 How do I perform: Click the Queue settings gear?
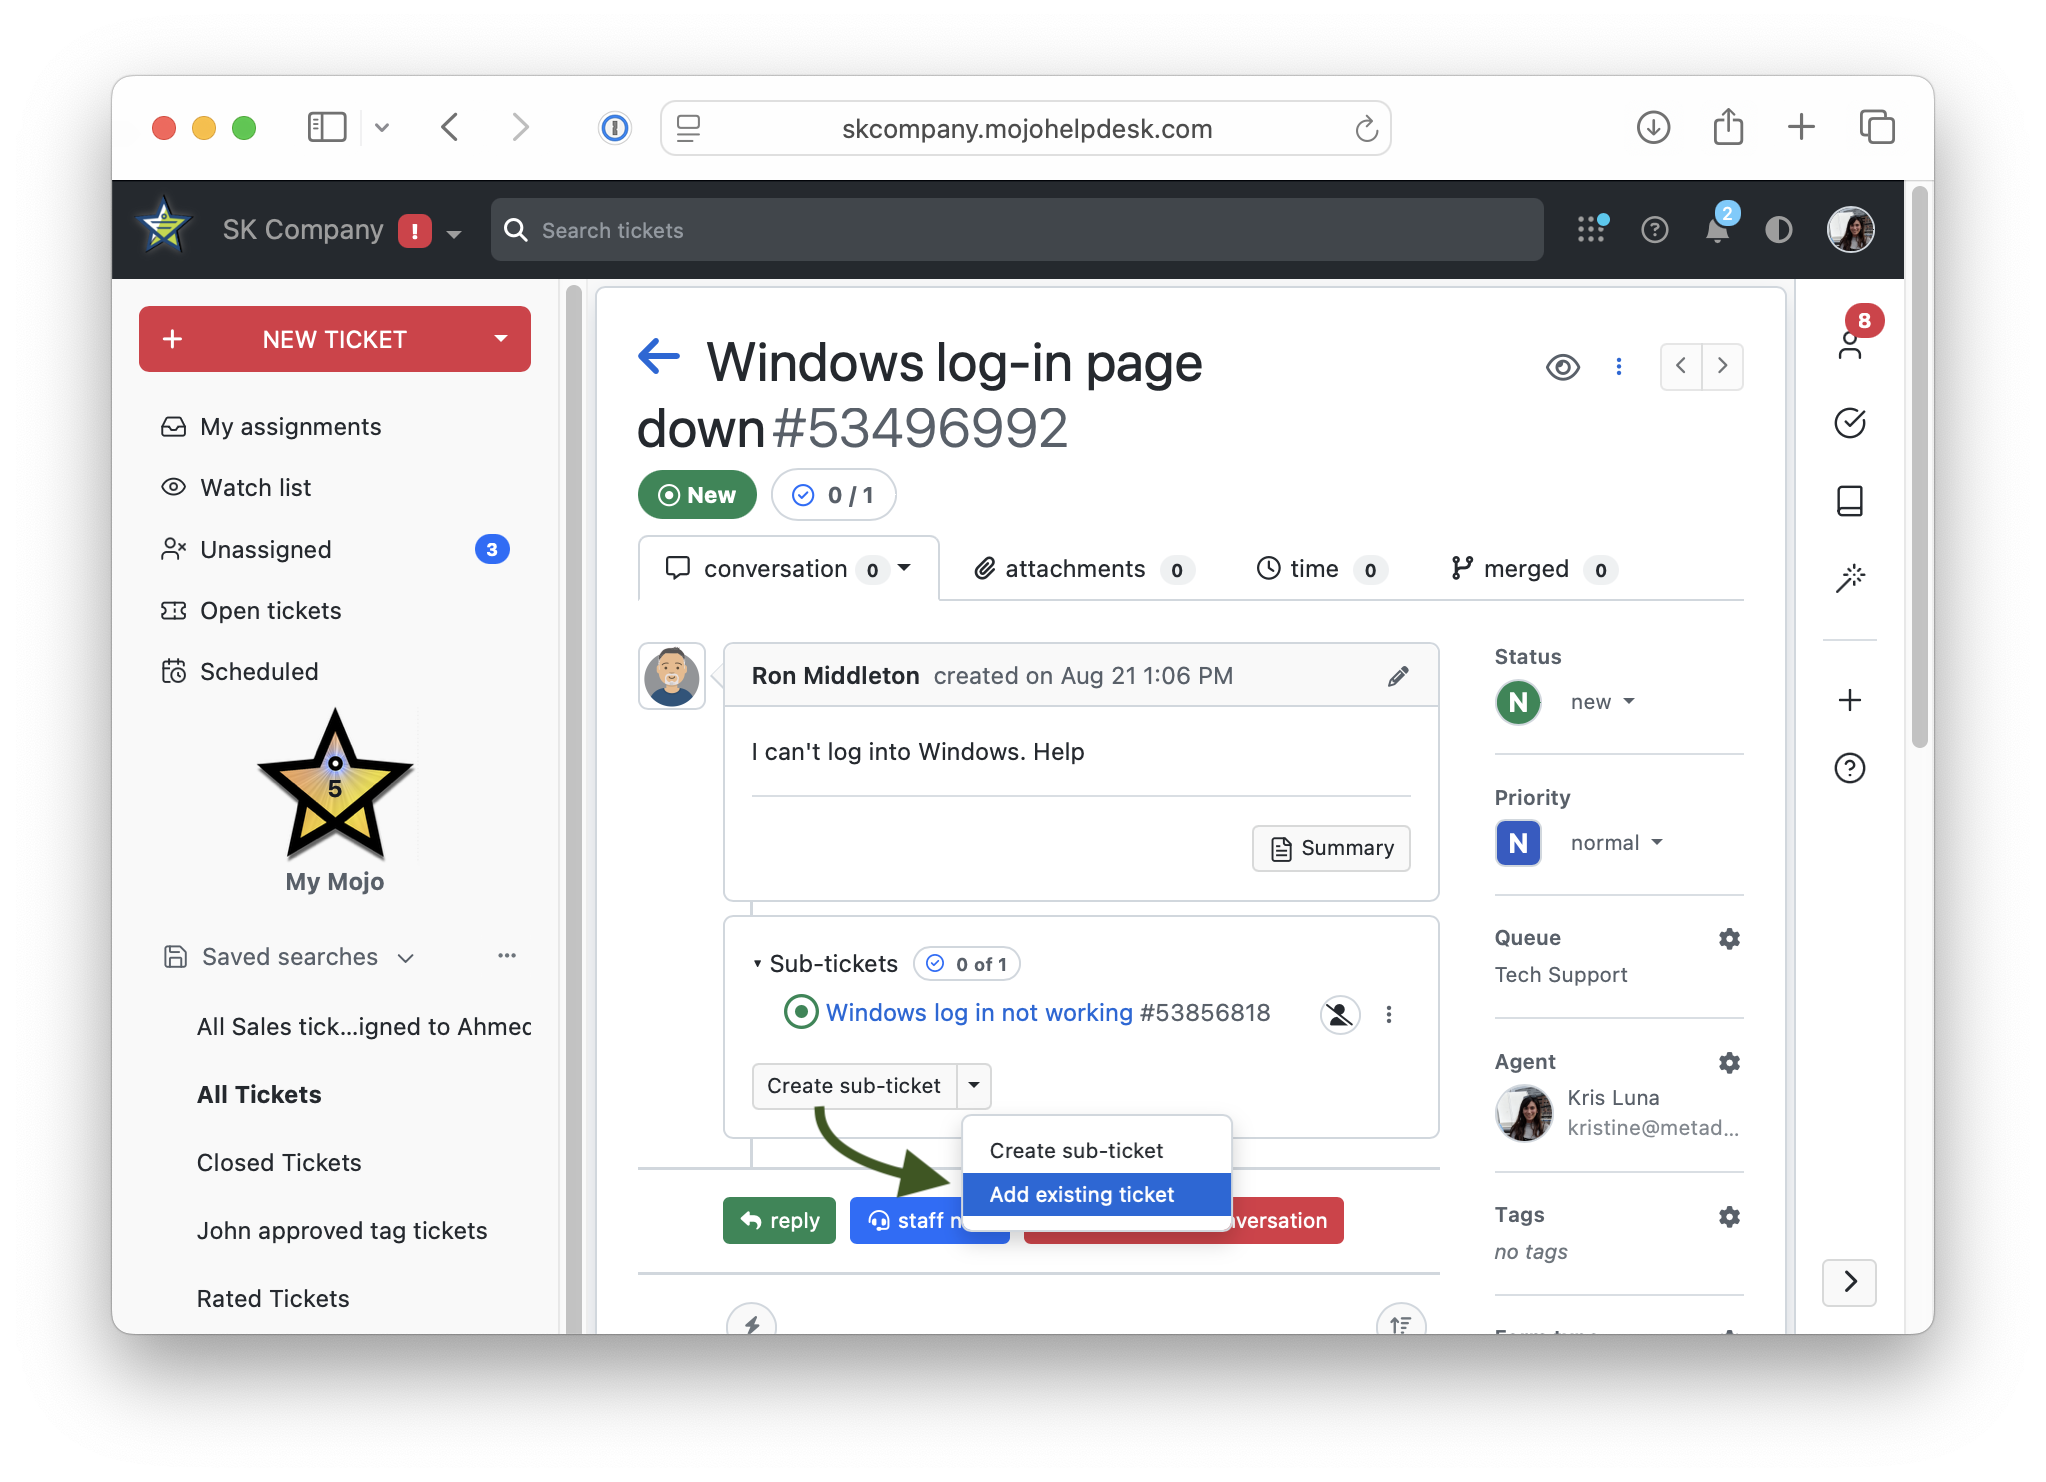(1729, 939)
